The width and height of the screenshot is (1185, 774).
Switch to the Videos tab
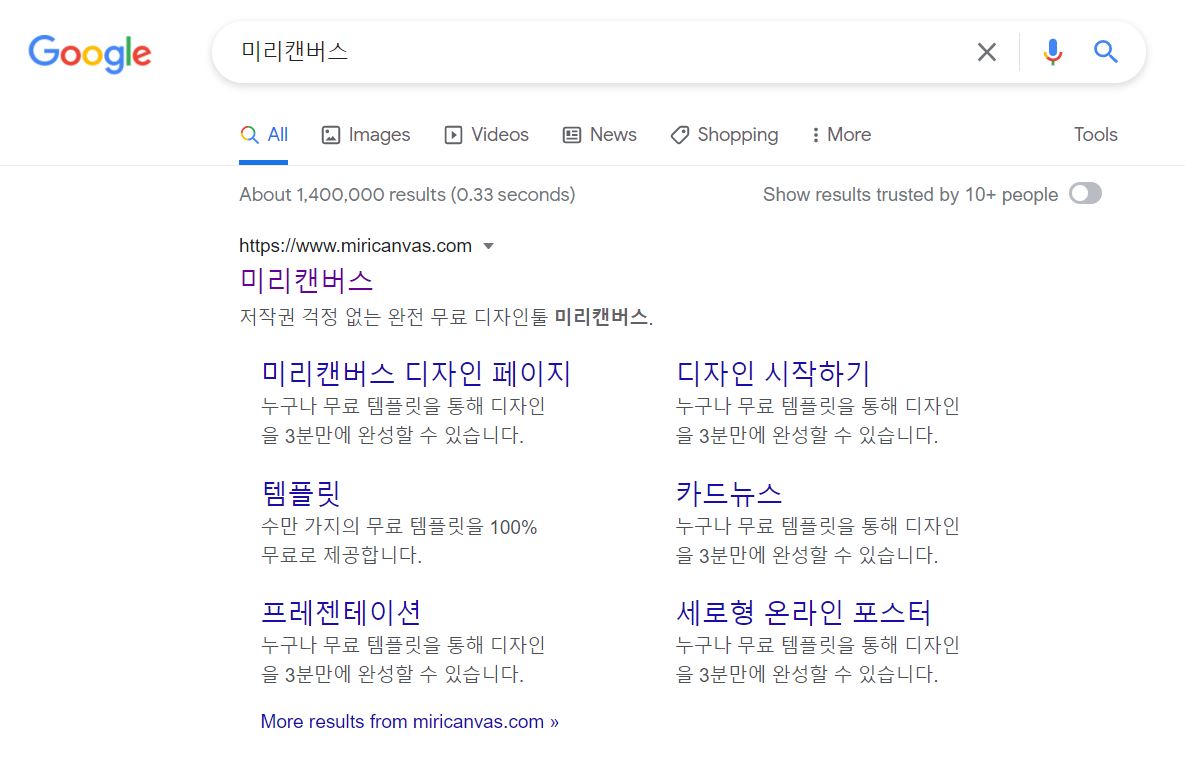pyautogui.click(x=487, y=135)
